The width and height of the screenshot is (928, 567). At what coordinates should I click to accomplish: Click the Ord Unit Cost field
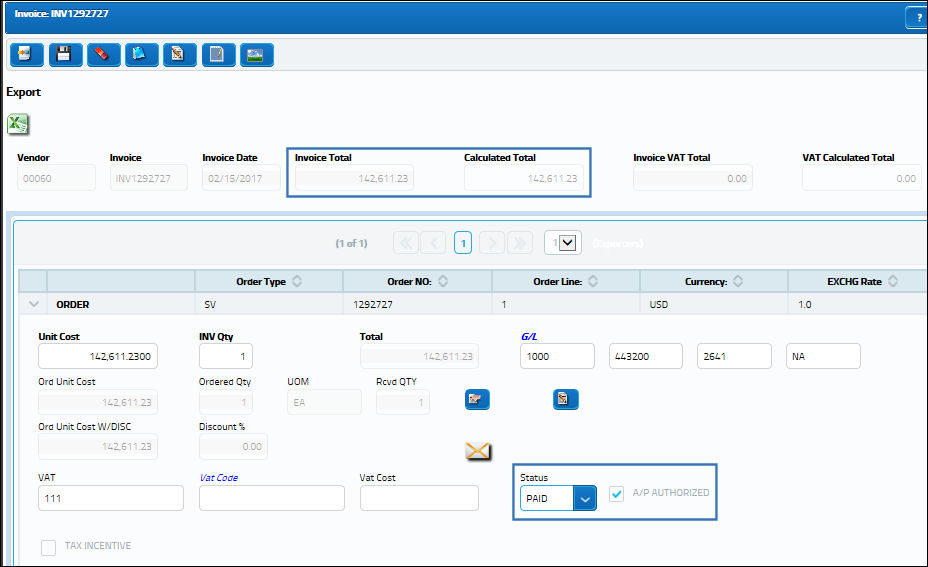point(98,402)
